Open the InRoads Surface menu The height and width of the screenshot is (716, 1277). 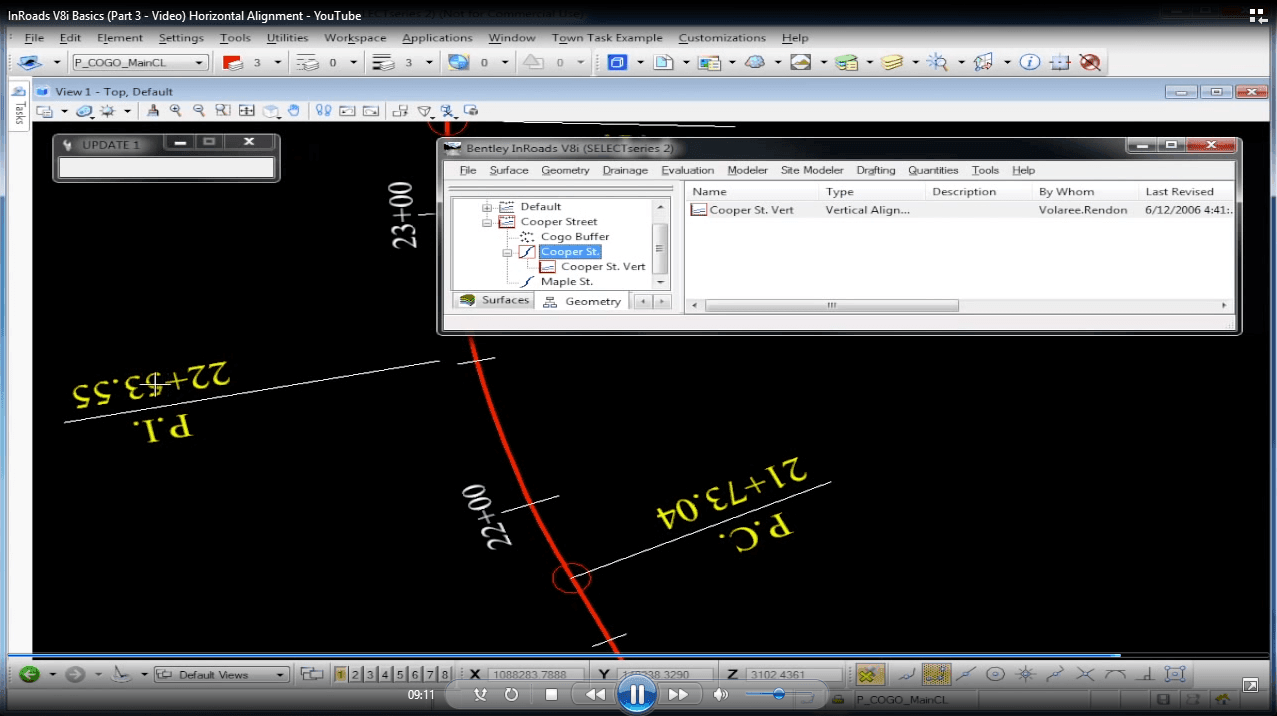pos(509,170)
